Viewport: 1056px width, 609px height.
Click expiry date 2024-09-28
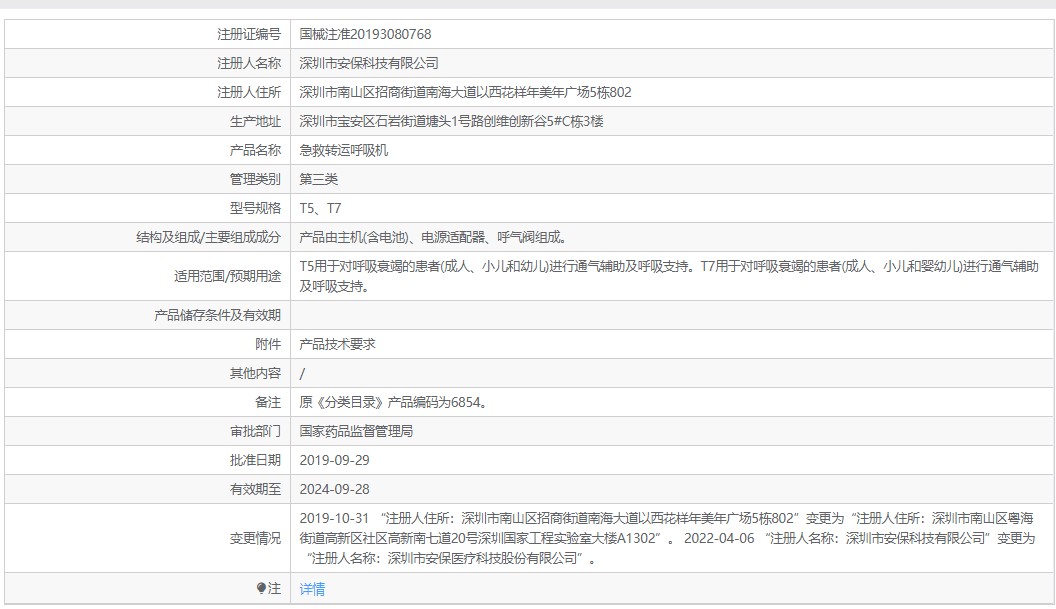(334, 489)
